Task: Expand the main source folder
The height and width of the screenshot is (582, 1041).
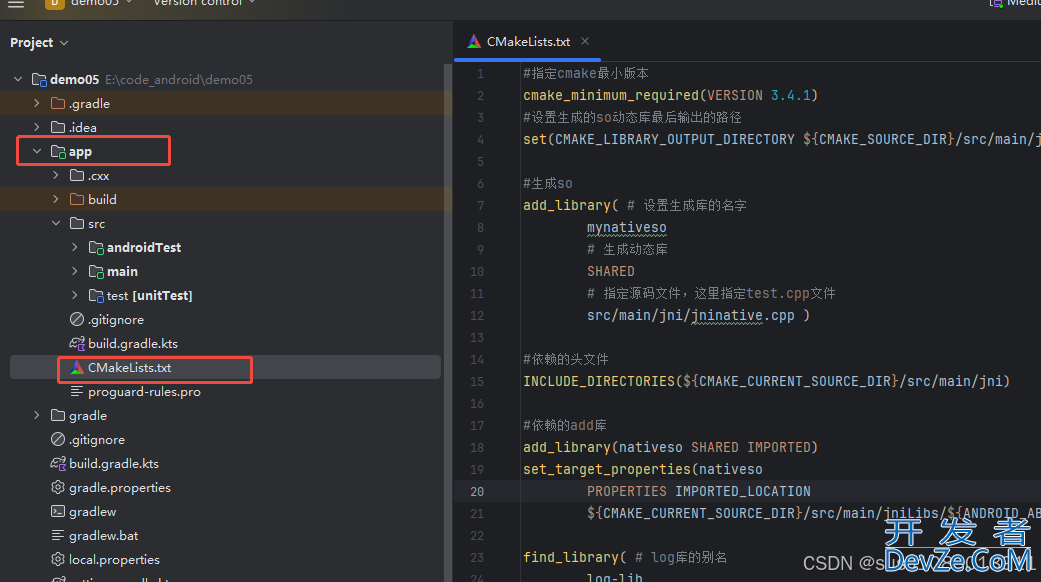Action: click(x=75, y=271)
